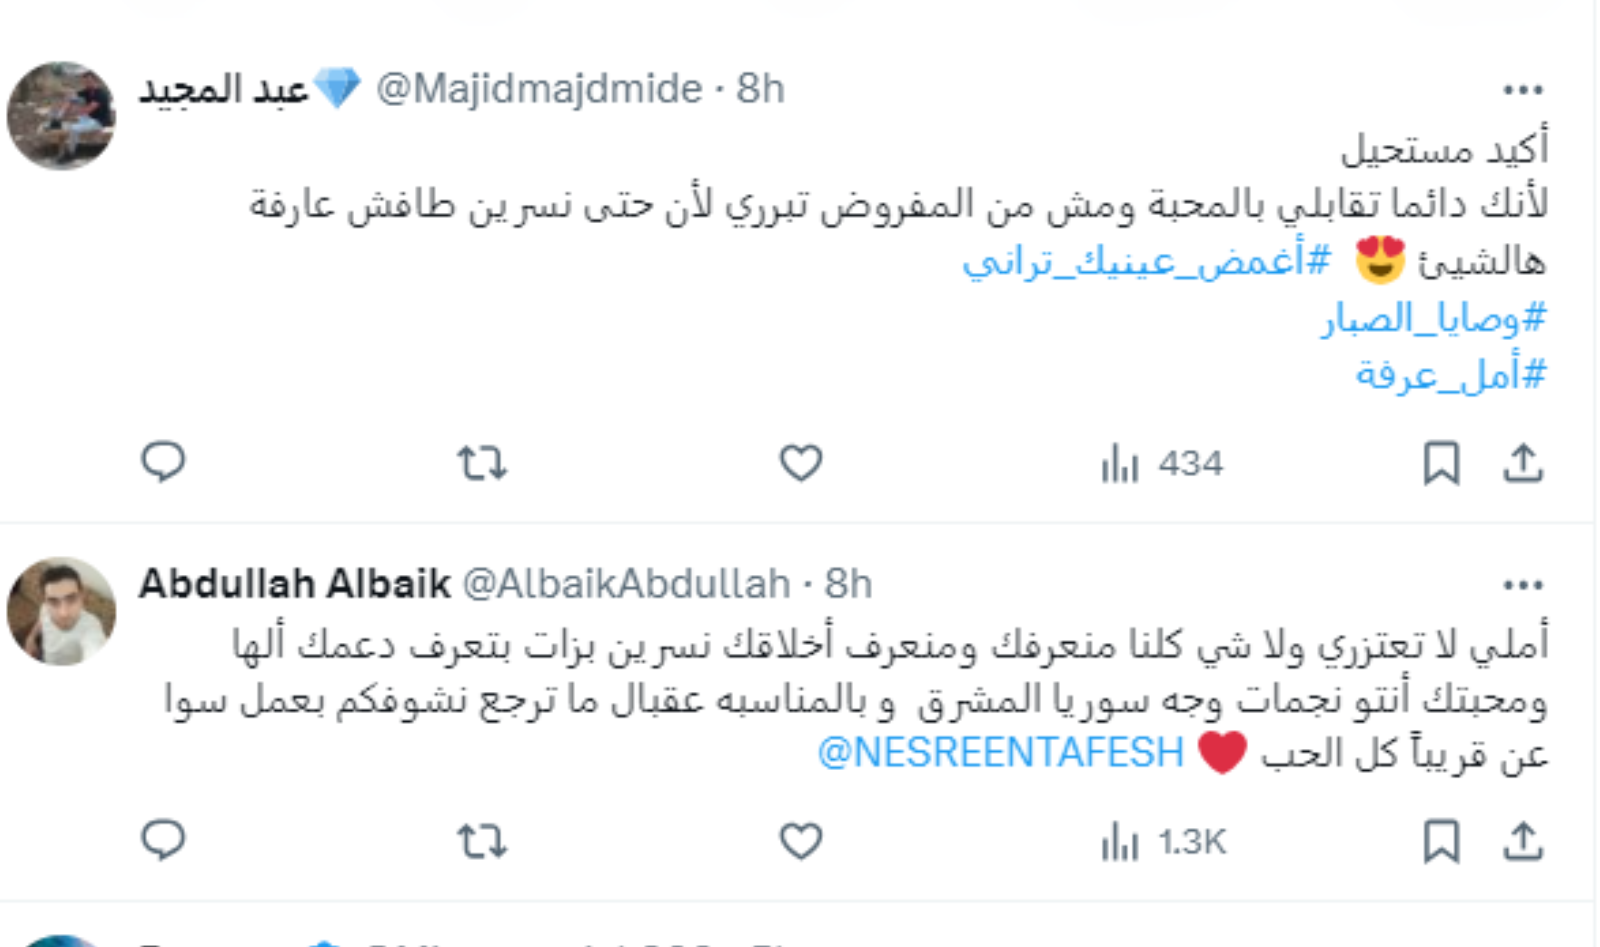Screen dimensions: 1600x947
Task: Like Abdullah Albaik's tweet
Action: pos(801,841)
